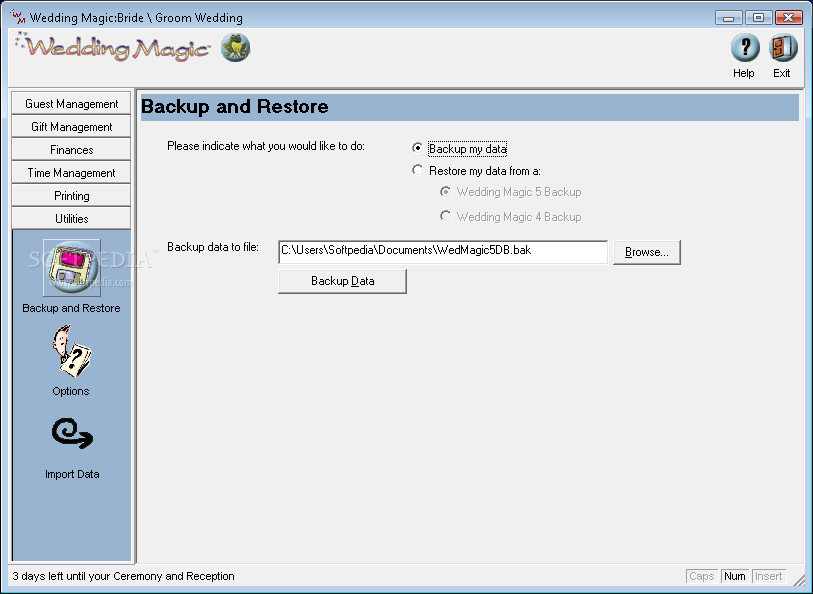Click the Caps indicator in status bar
The image size is (813, 594).
(x=702, y=576)
